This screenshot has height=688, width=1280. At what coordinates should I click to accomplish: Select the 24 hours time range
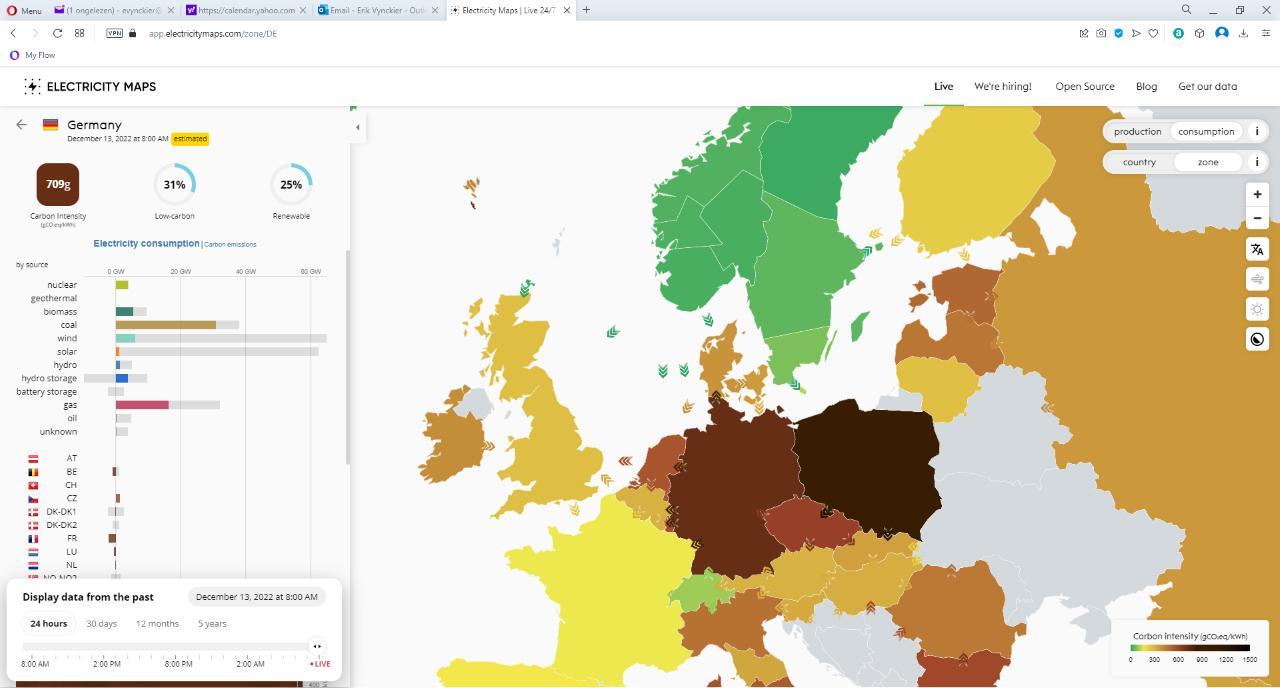pos(48,623)
